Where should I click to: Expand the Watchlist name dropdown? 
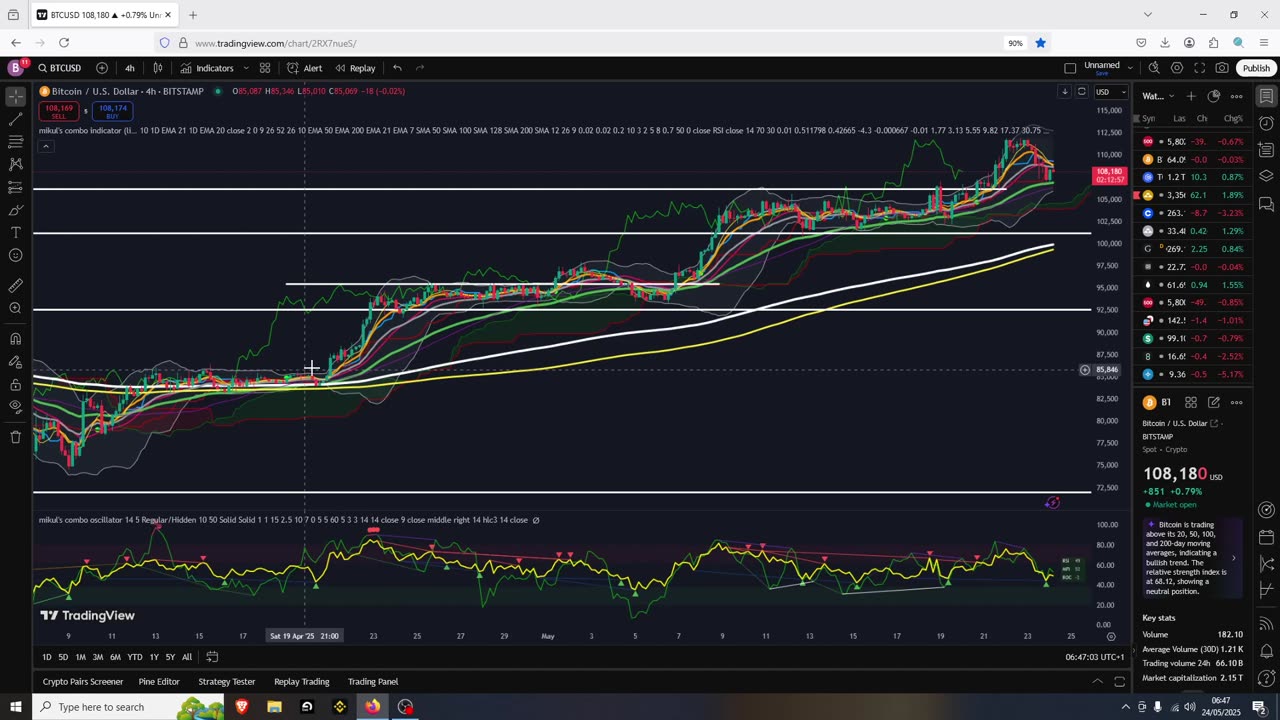point(1158,96)
